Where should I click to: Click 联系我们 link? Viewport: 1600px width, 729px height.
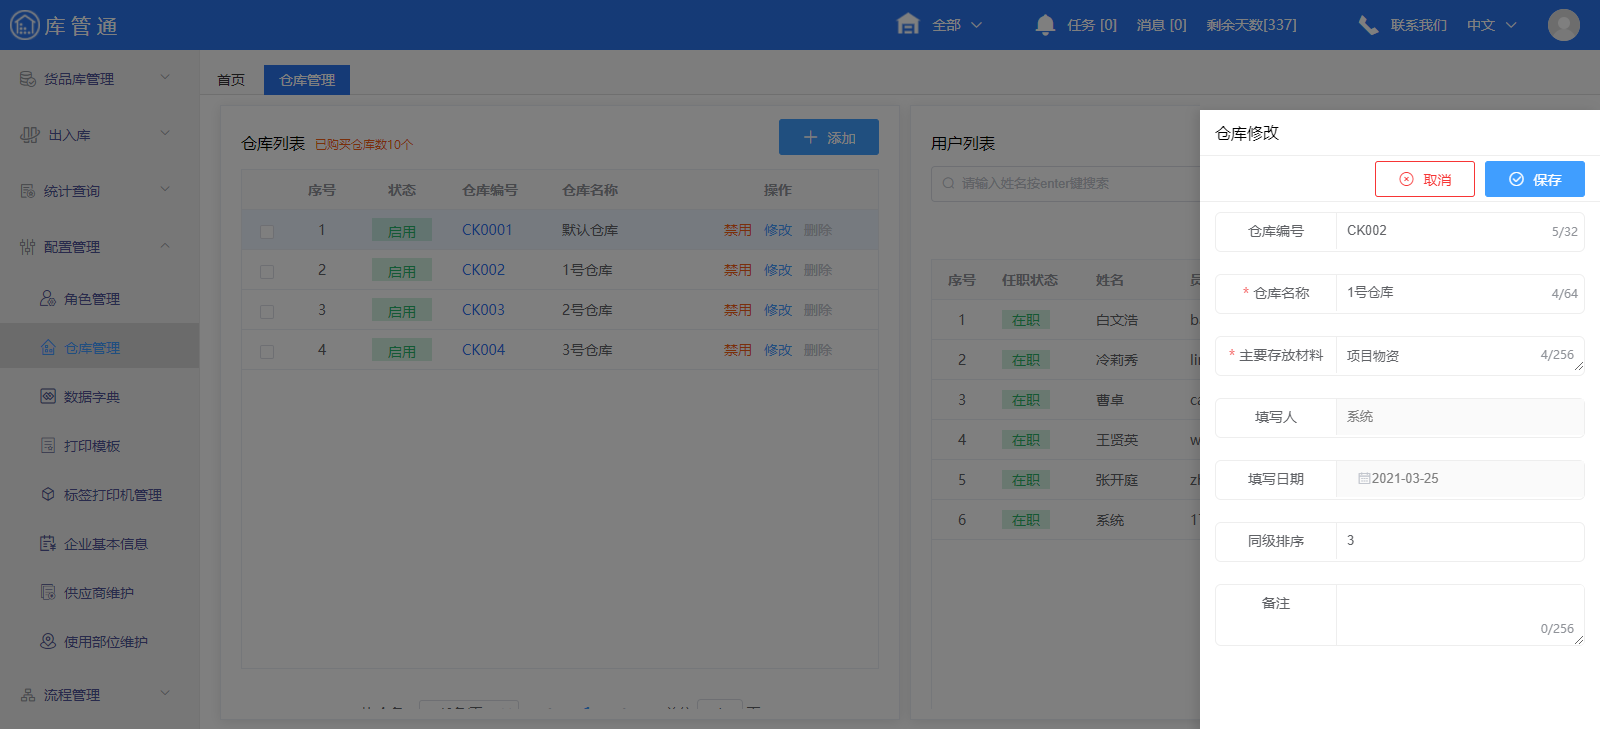(1418, 25)
